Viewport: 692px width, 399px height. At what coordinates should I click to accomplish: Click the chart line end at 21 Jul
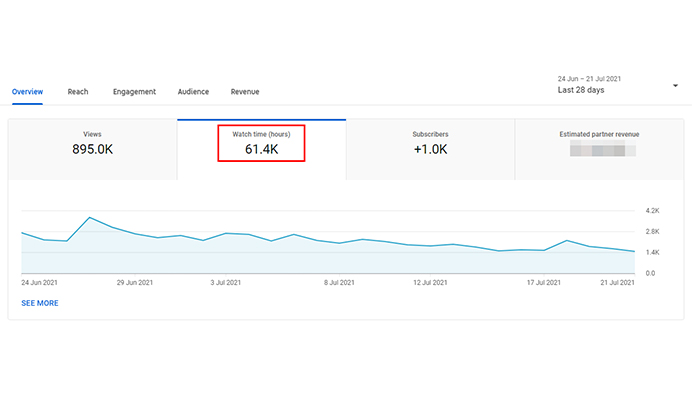[x=634, y=252]
